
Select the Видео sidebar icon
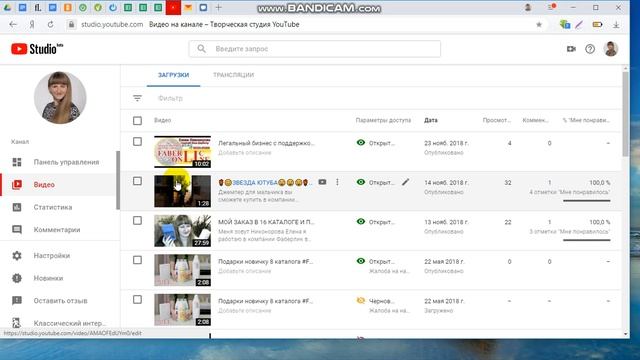tap(17, 184)
